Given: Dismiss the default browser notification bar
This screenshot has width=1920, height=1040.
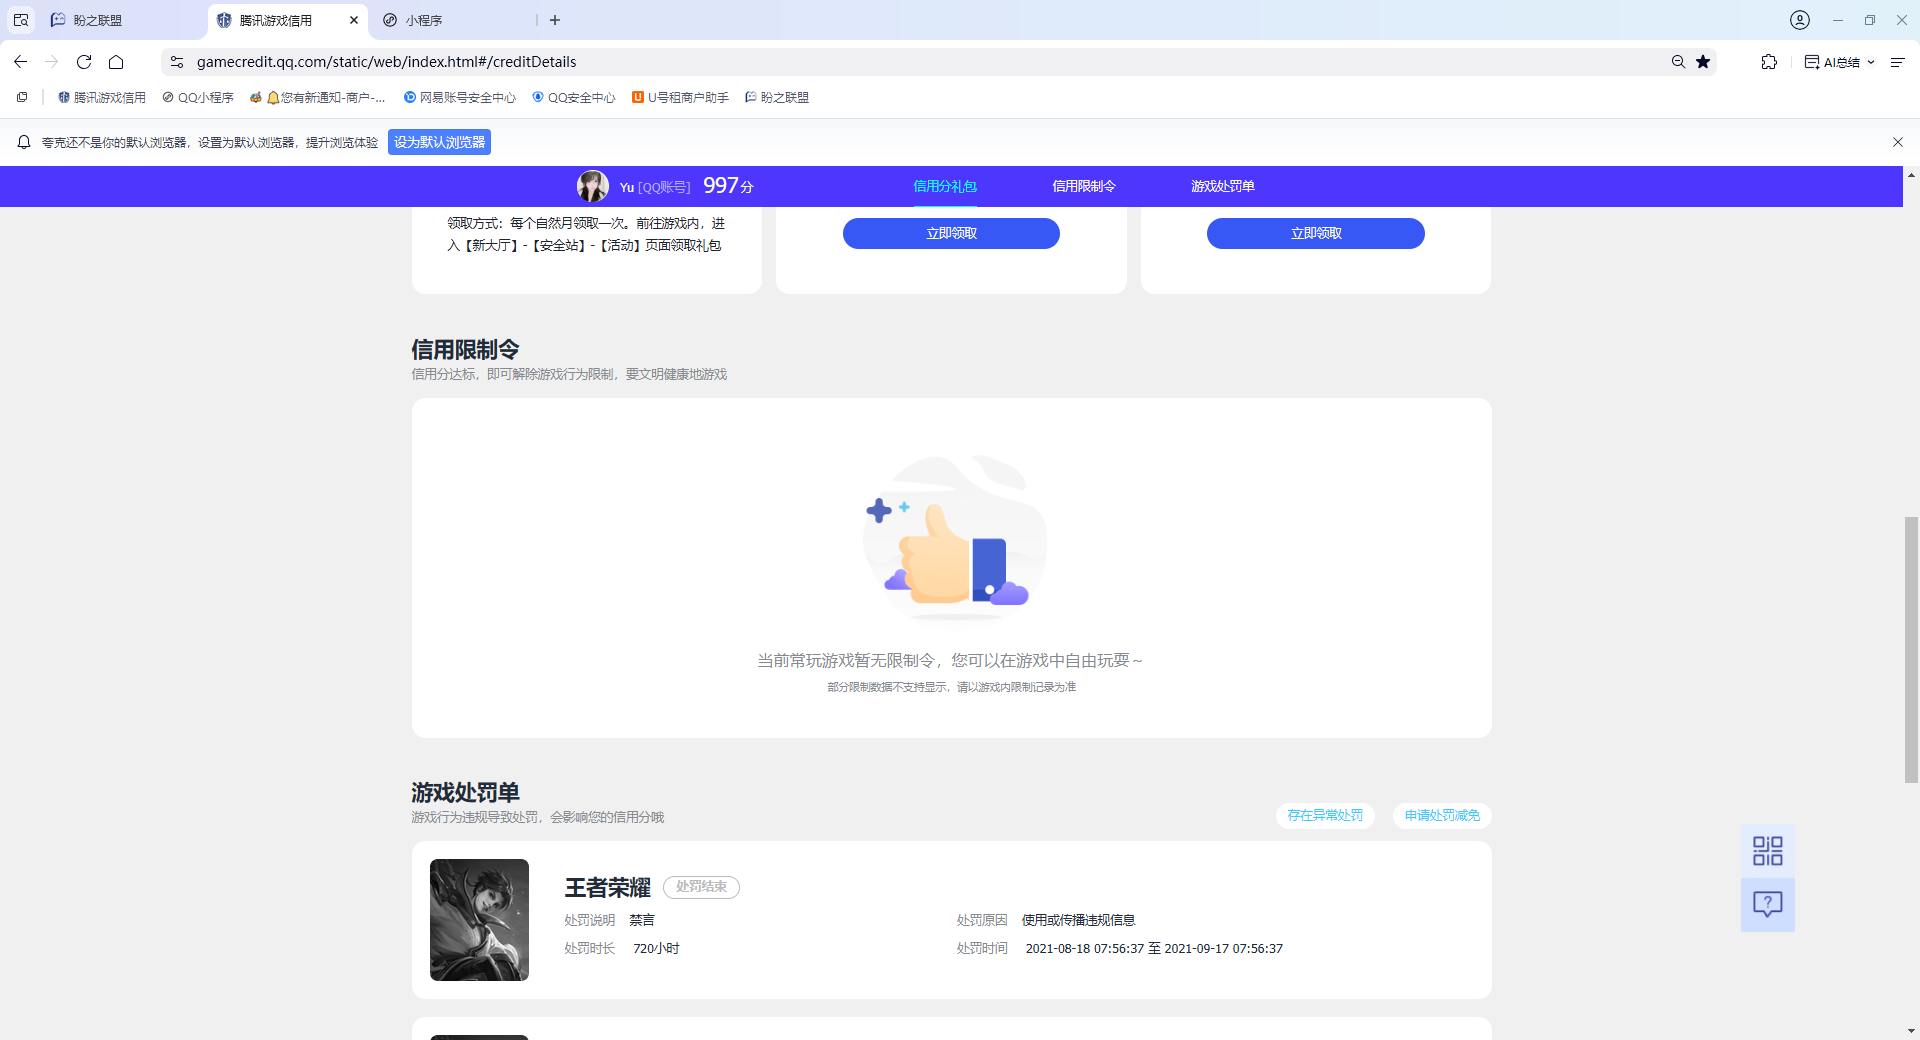Looking at the screenshot, I should point(1898,142).
